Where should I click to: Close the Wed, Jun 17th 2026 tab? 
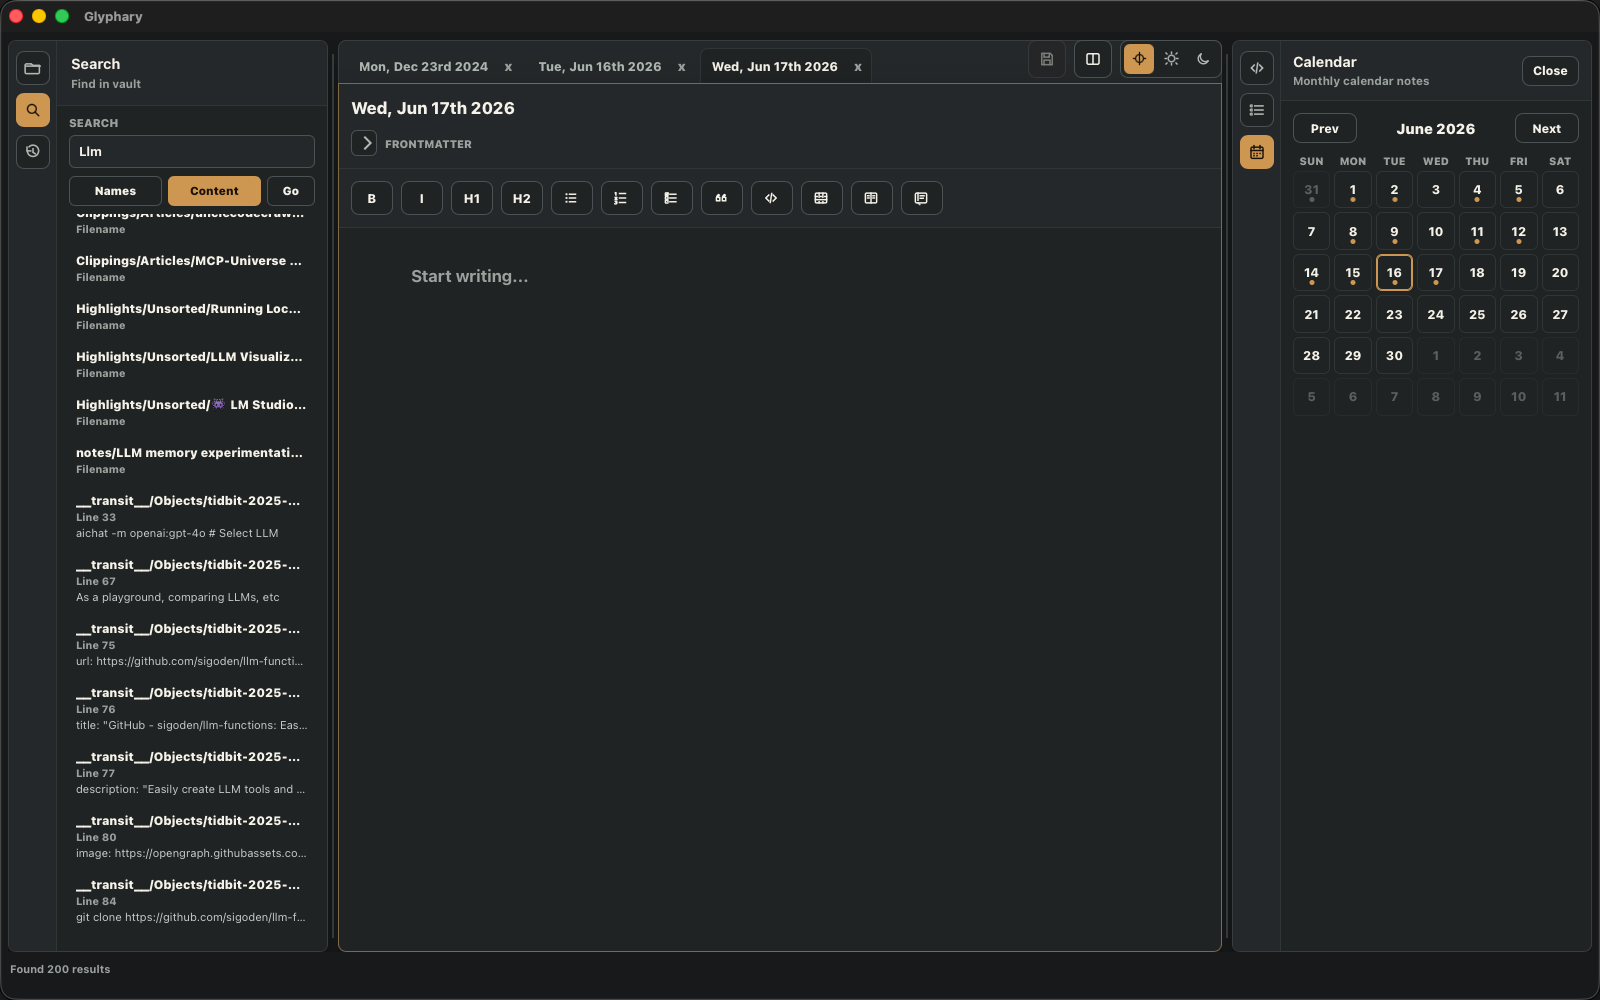pyautogui.click(x=858, y=67)
